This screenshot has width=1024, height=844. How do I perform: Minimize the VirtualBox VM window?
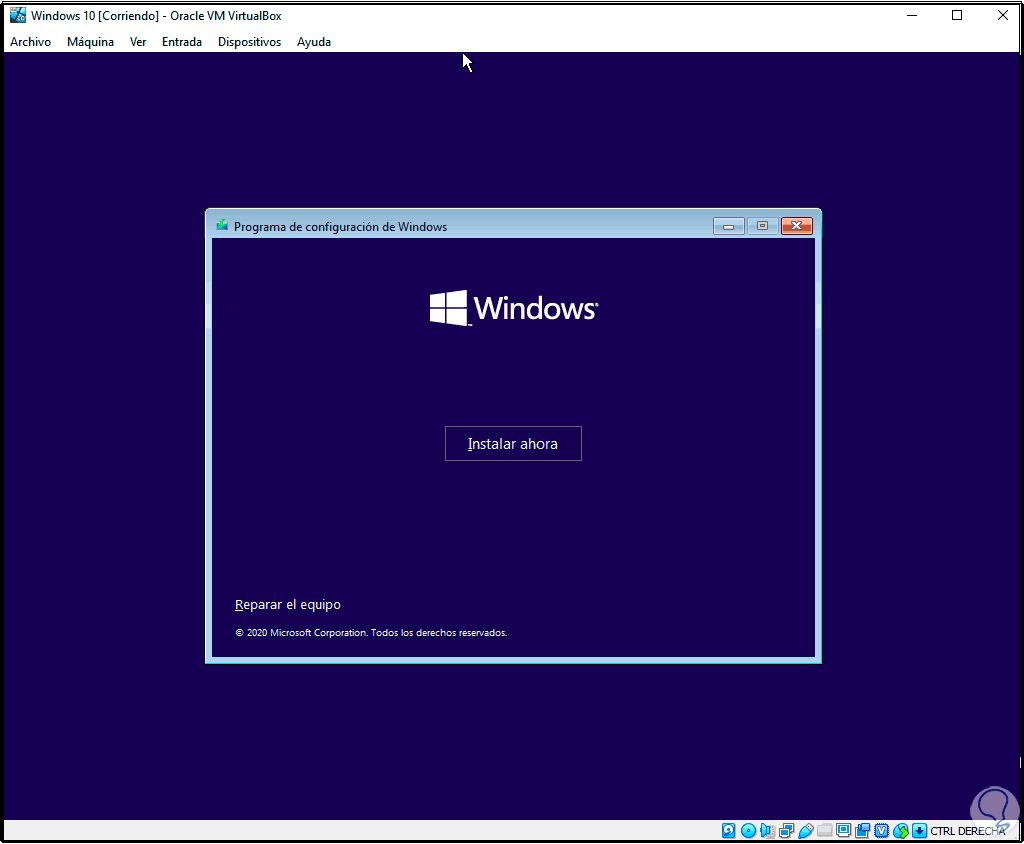[912, 15]
